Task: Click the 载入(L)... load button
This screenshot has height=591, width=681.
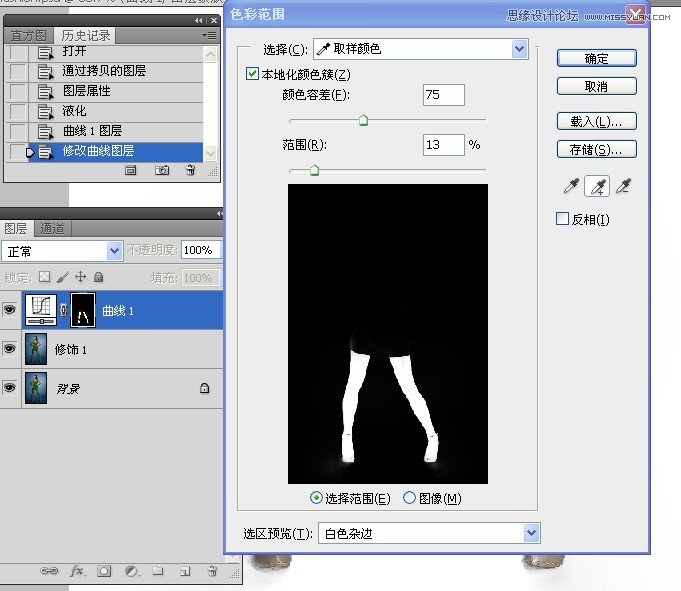Action: [597, 121]
